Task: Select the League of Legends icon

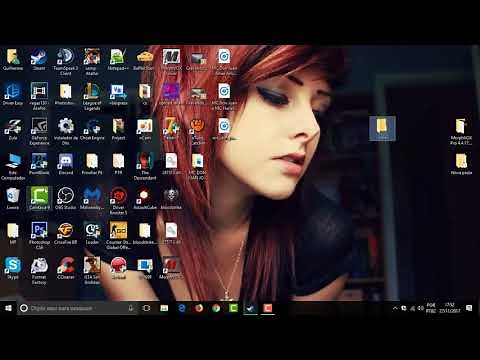Action: (92, 97)
